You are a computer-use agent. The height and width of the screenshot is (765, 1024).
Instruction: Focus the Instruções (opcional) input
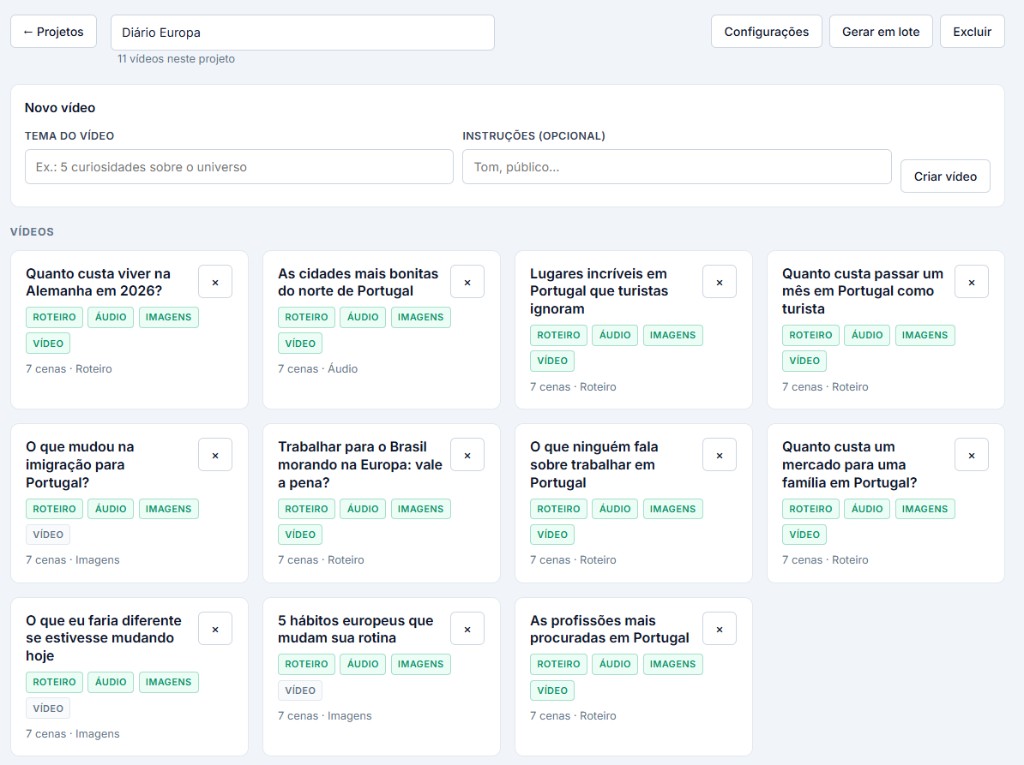pos(677,167)
